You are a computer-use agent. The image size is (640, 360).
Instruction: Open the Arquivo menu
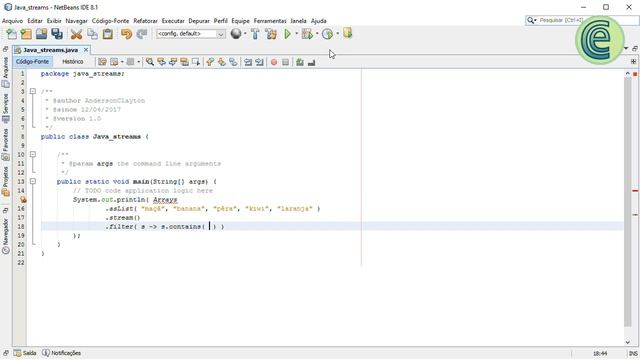pos(12,21)
